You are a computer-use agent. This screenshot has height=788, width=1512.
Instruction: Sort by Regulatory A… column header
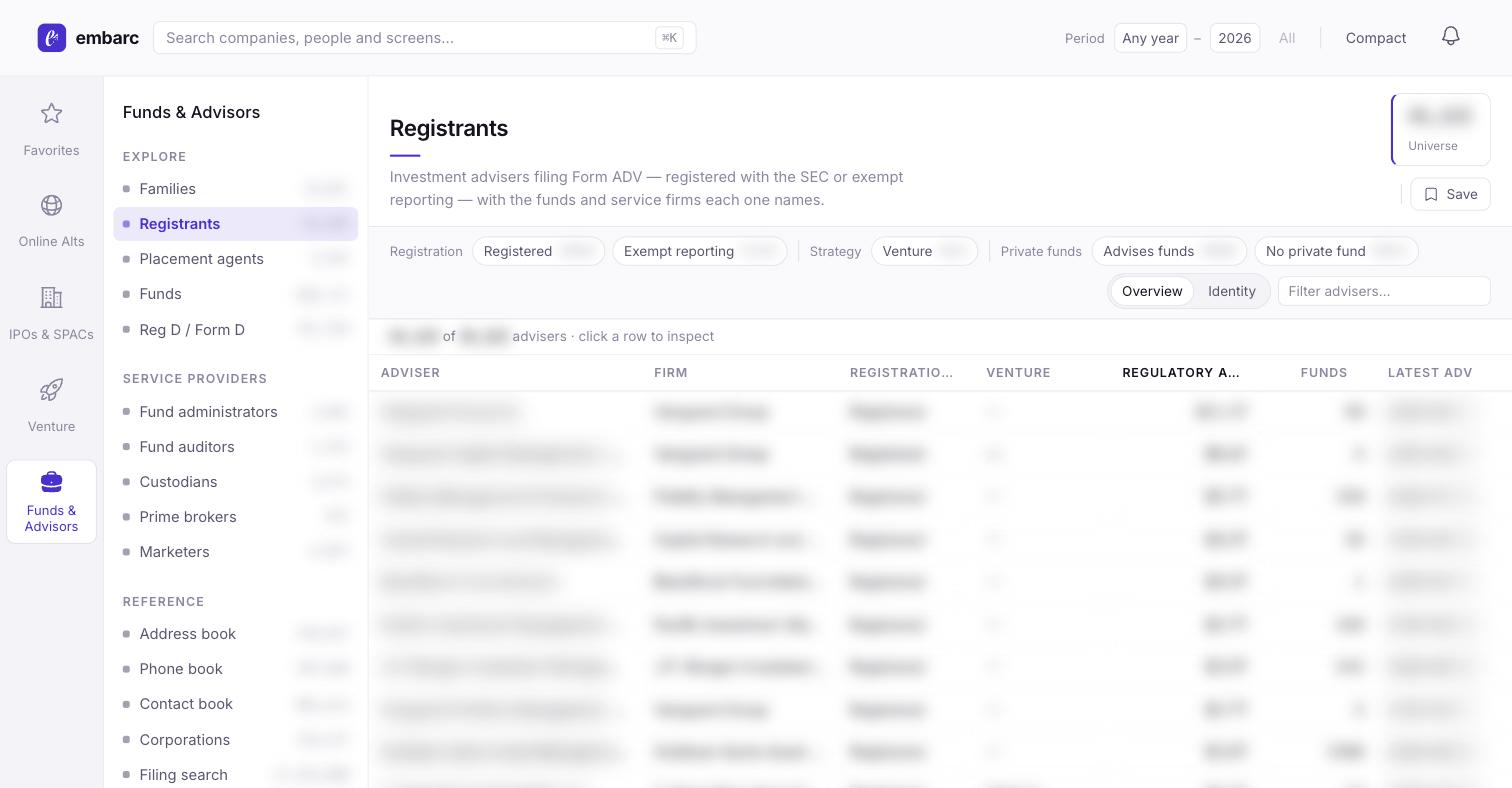pos(1181,373)
